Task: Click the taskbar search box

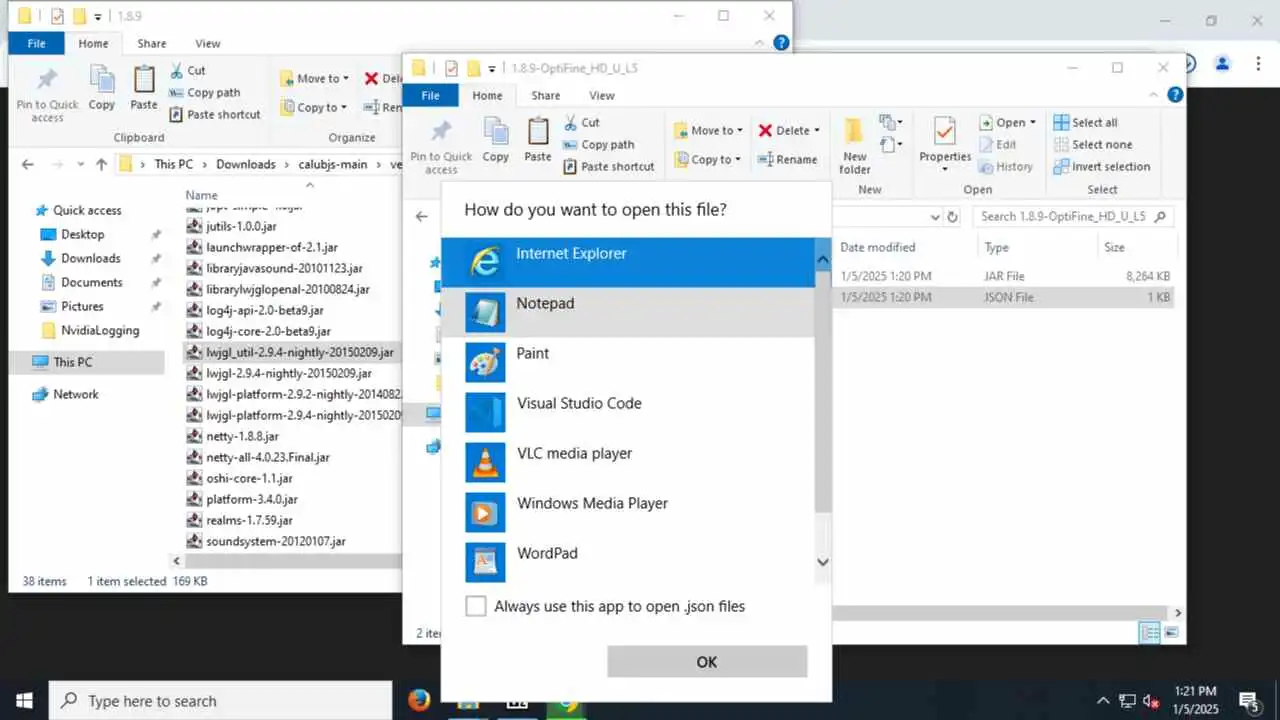Action: coord(220,701)
